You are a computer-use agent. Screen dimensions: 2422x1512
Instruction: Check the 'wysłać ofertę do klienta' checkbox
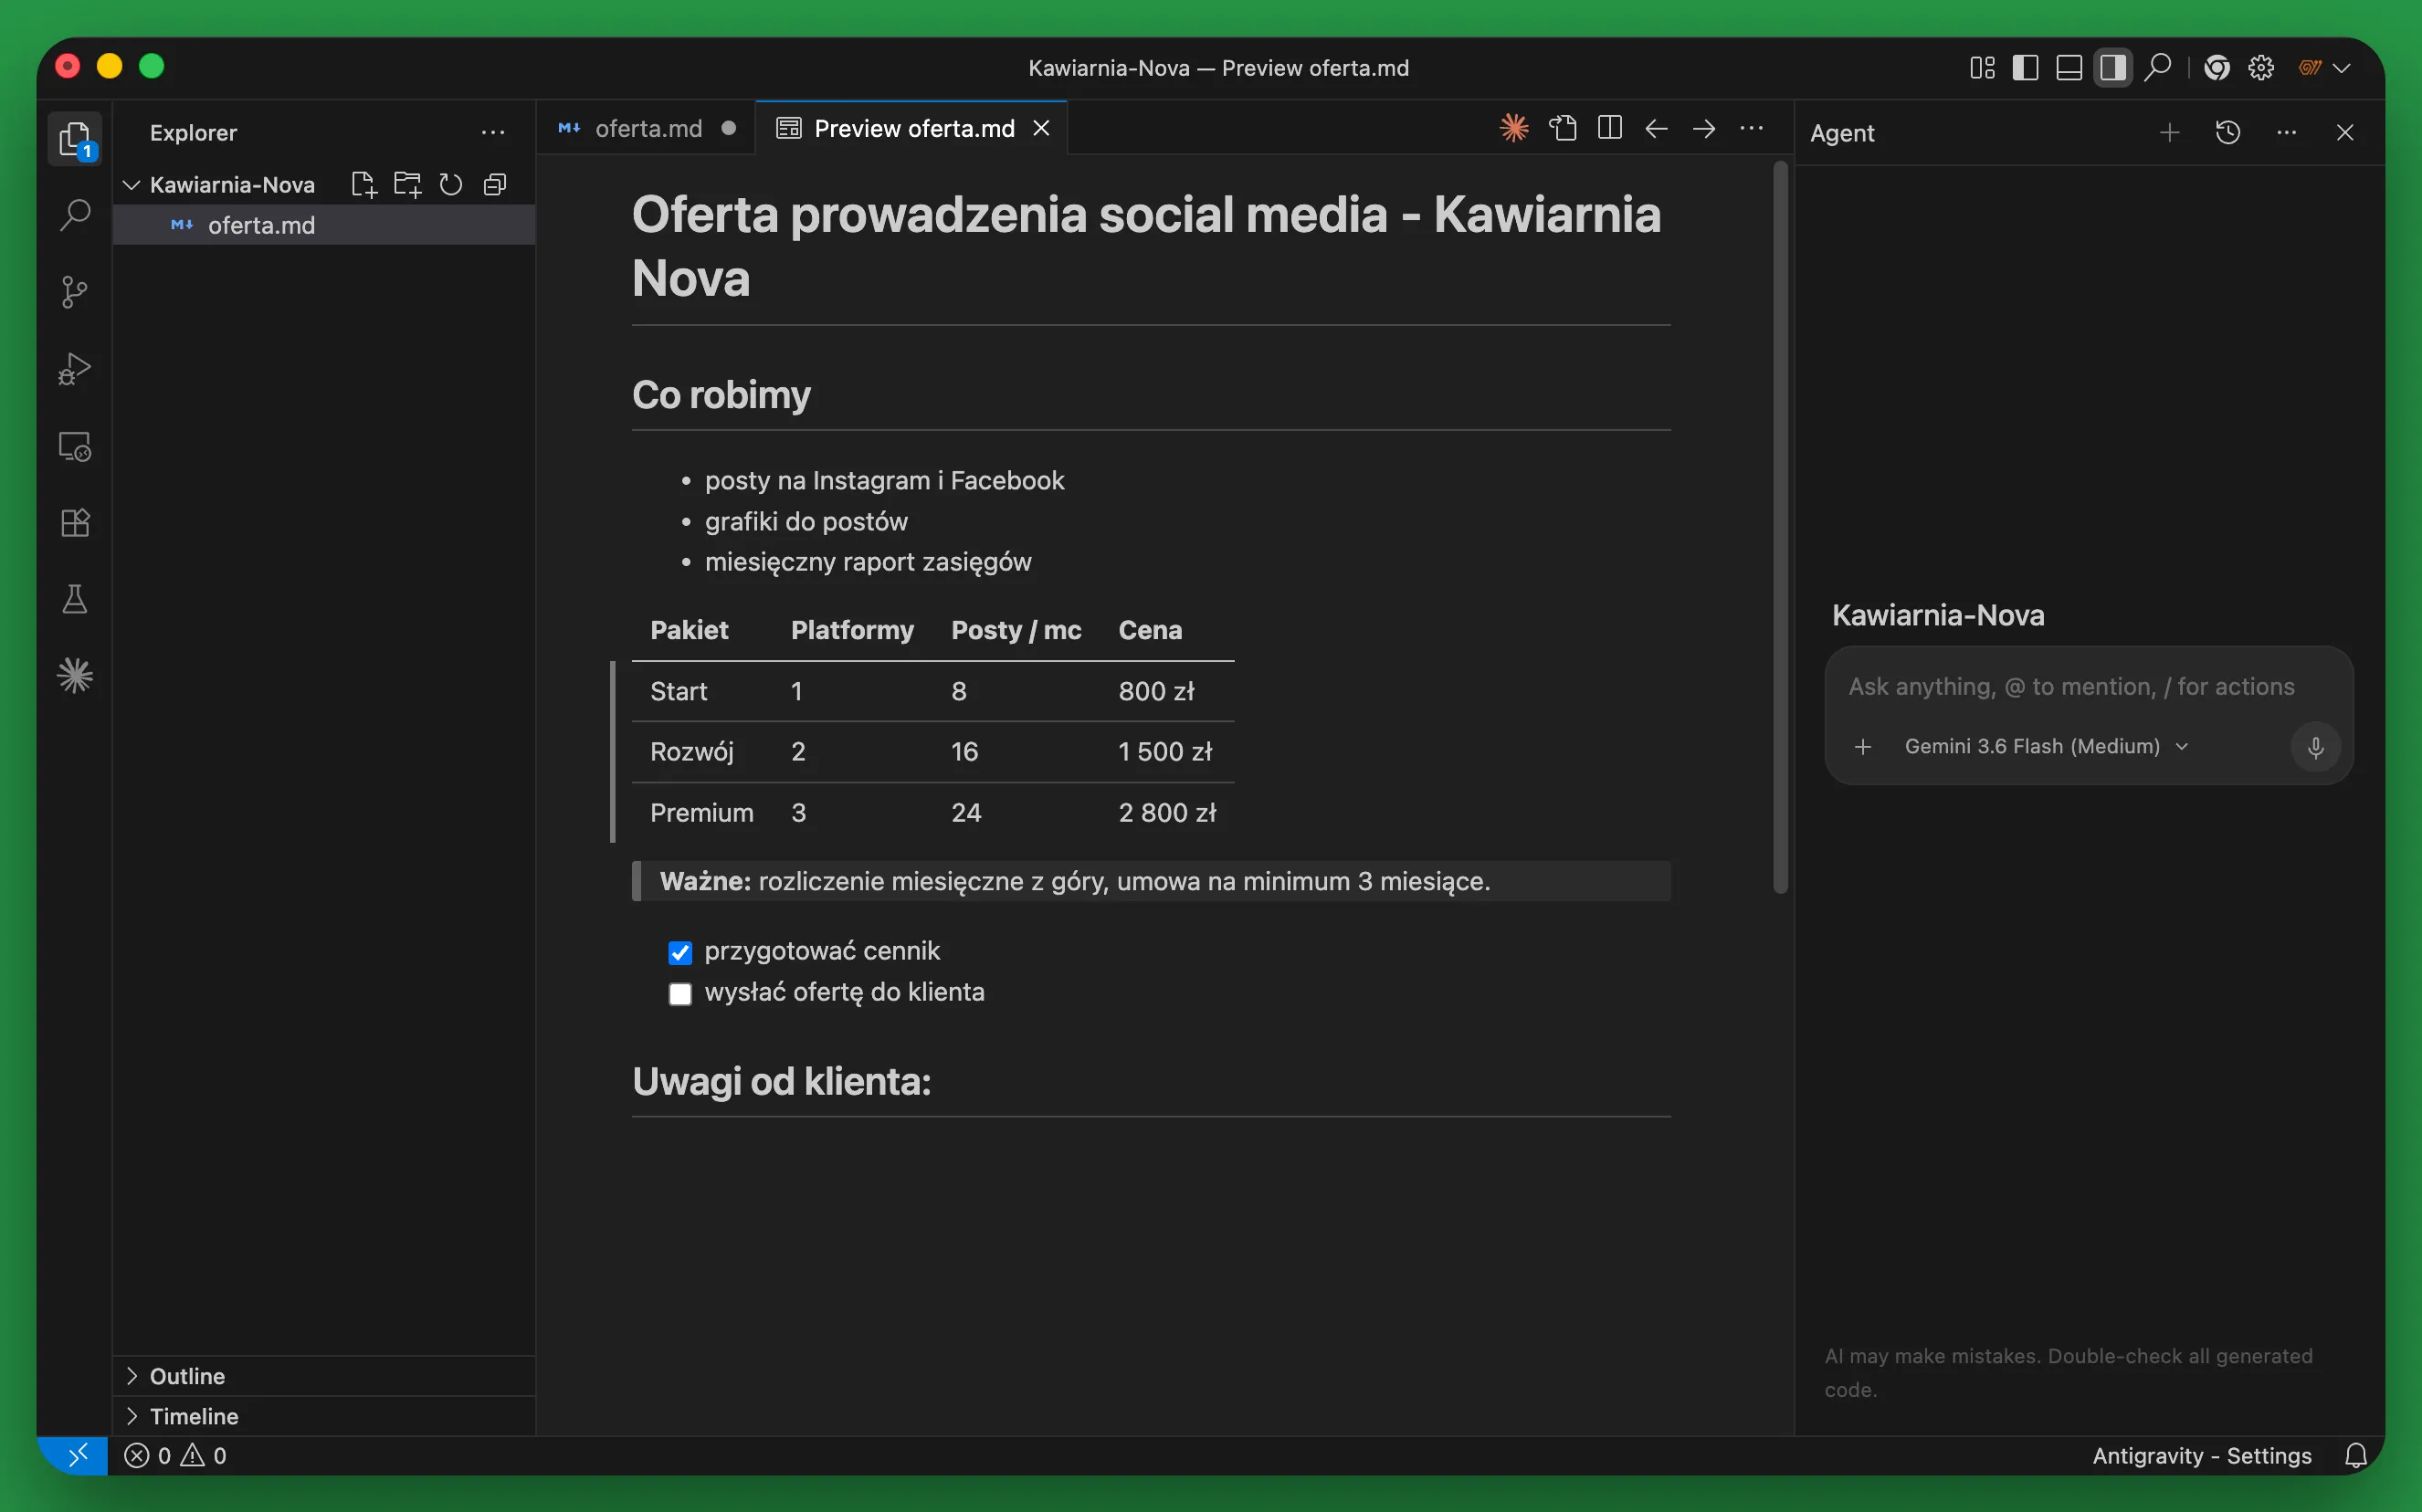[680, 993]
